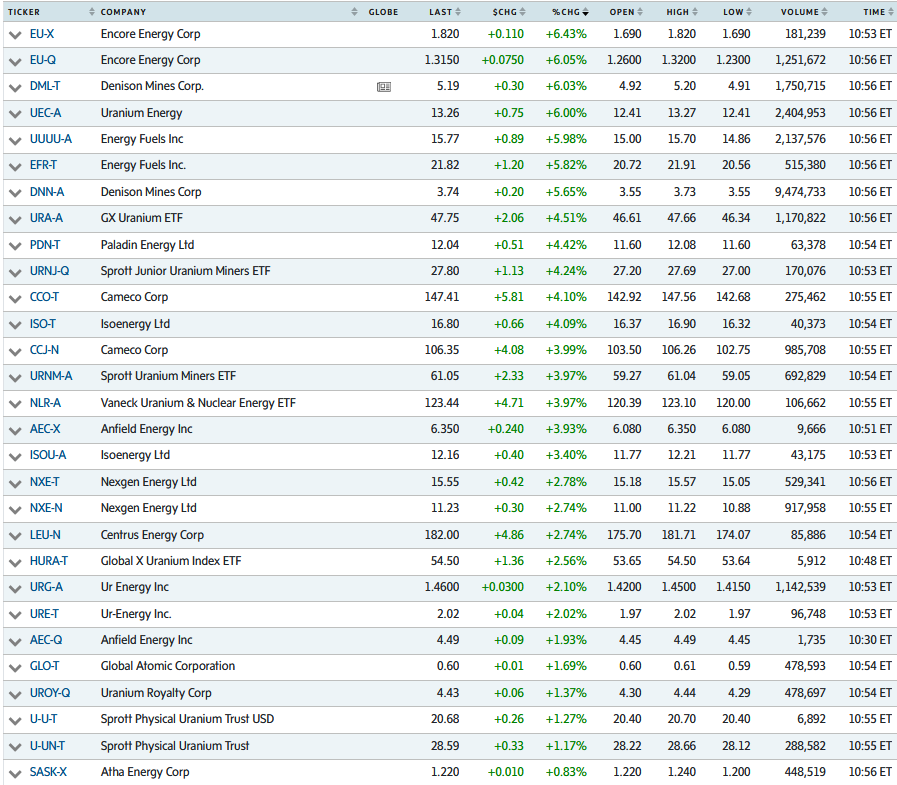Viewport: 897px width, 785px height.
Task: Select Sprott Junior Uranium Miners ETF name
Action: [x=185, y=271]
